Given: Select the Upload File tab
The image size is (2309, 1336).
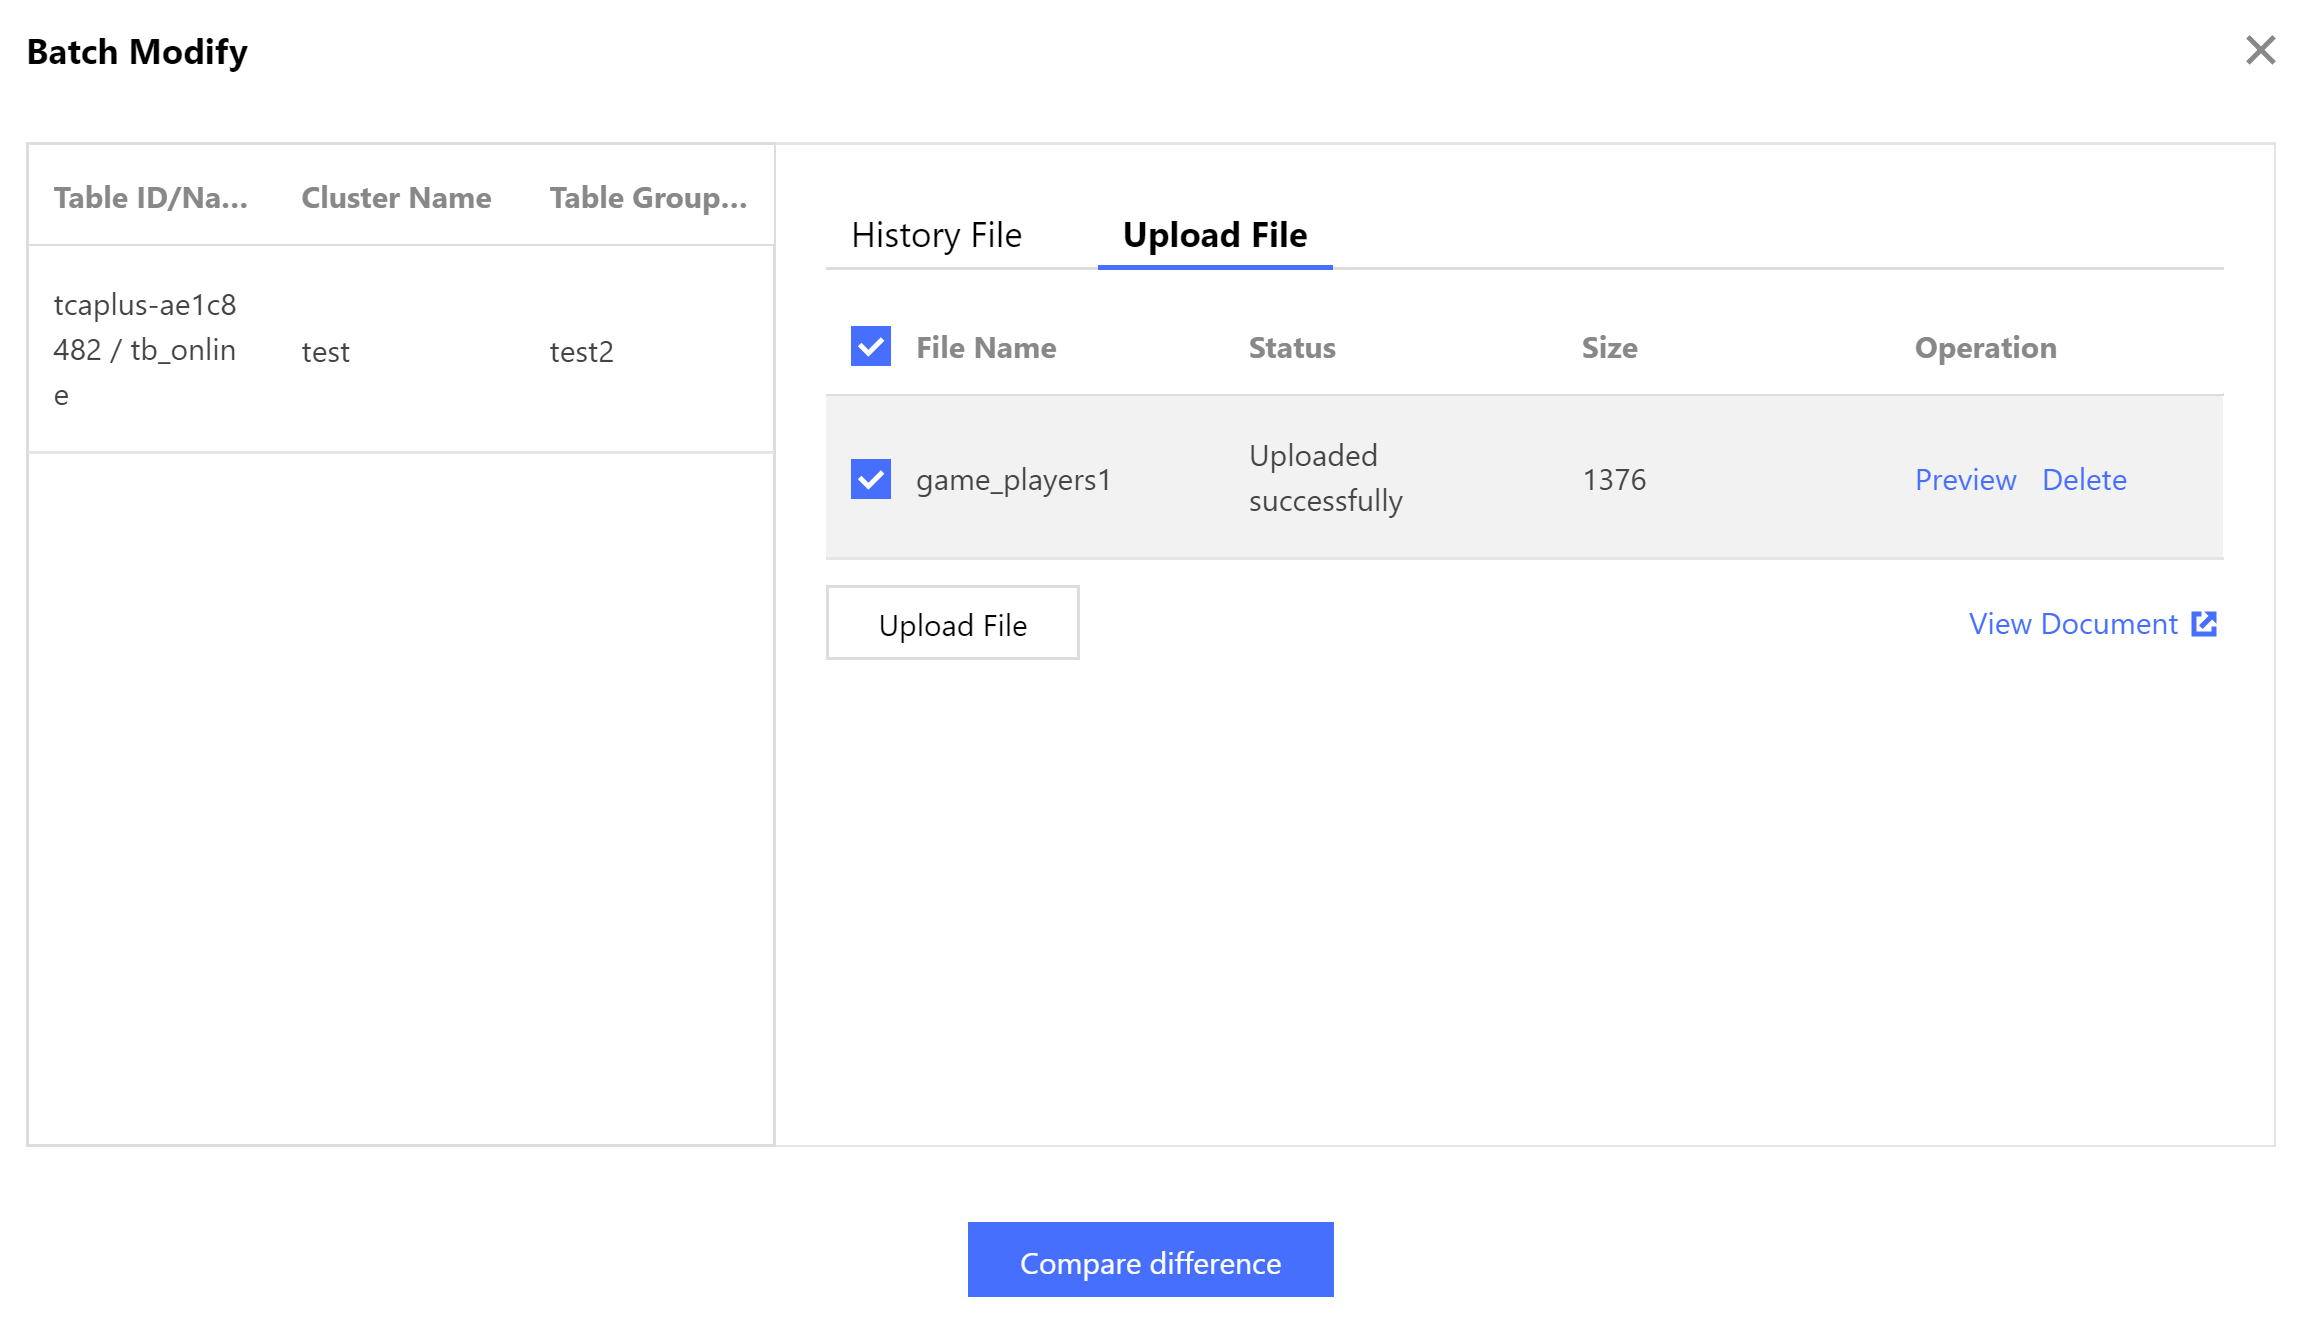Looking at the screenshot, I should coord(1214,235).
